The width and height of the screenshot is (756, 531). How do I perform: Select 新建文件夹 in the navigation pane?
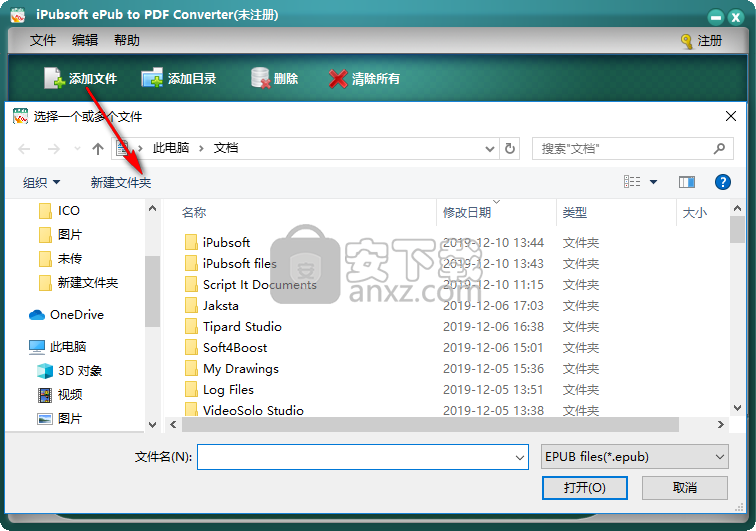tap(79, 283)
